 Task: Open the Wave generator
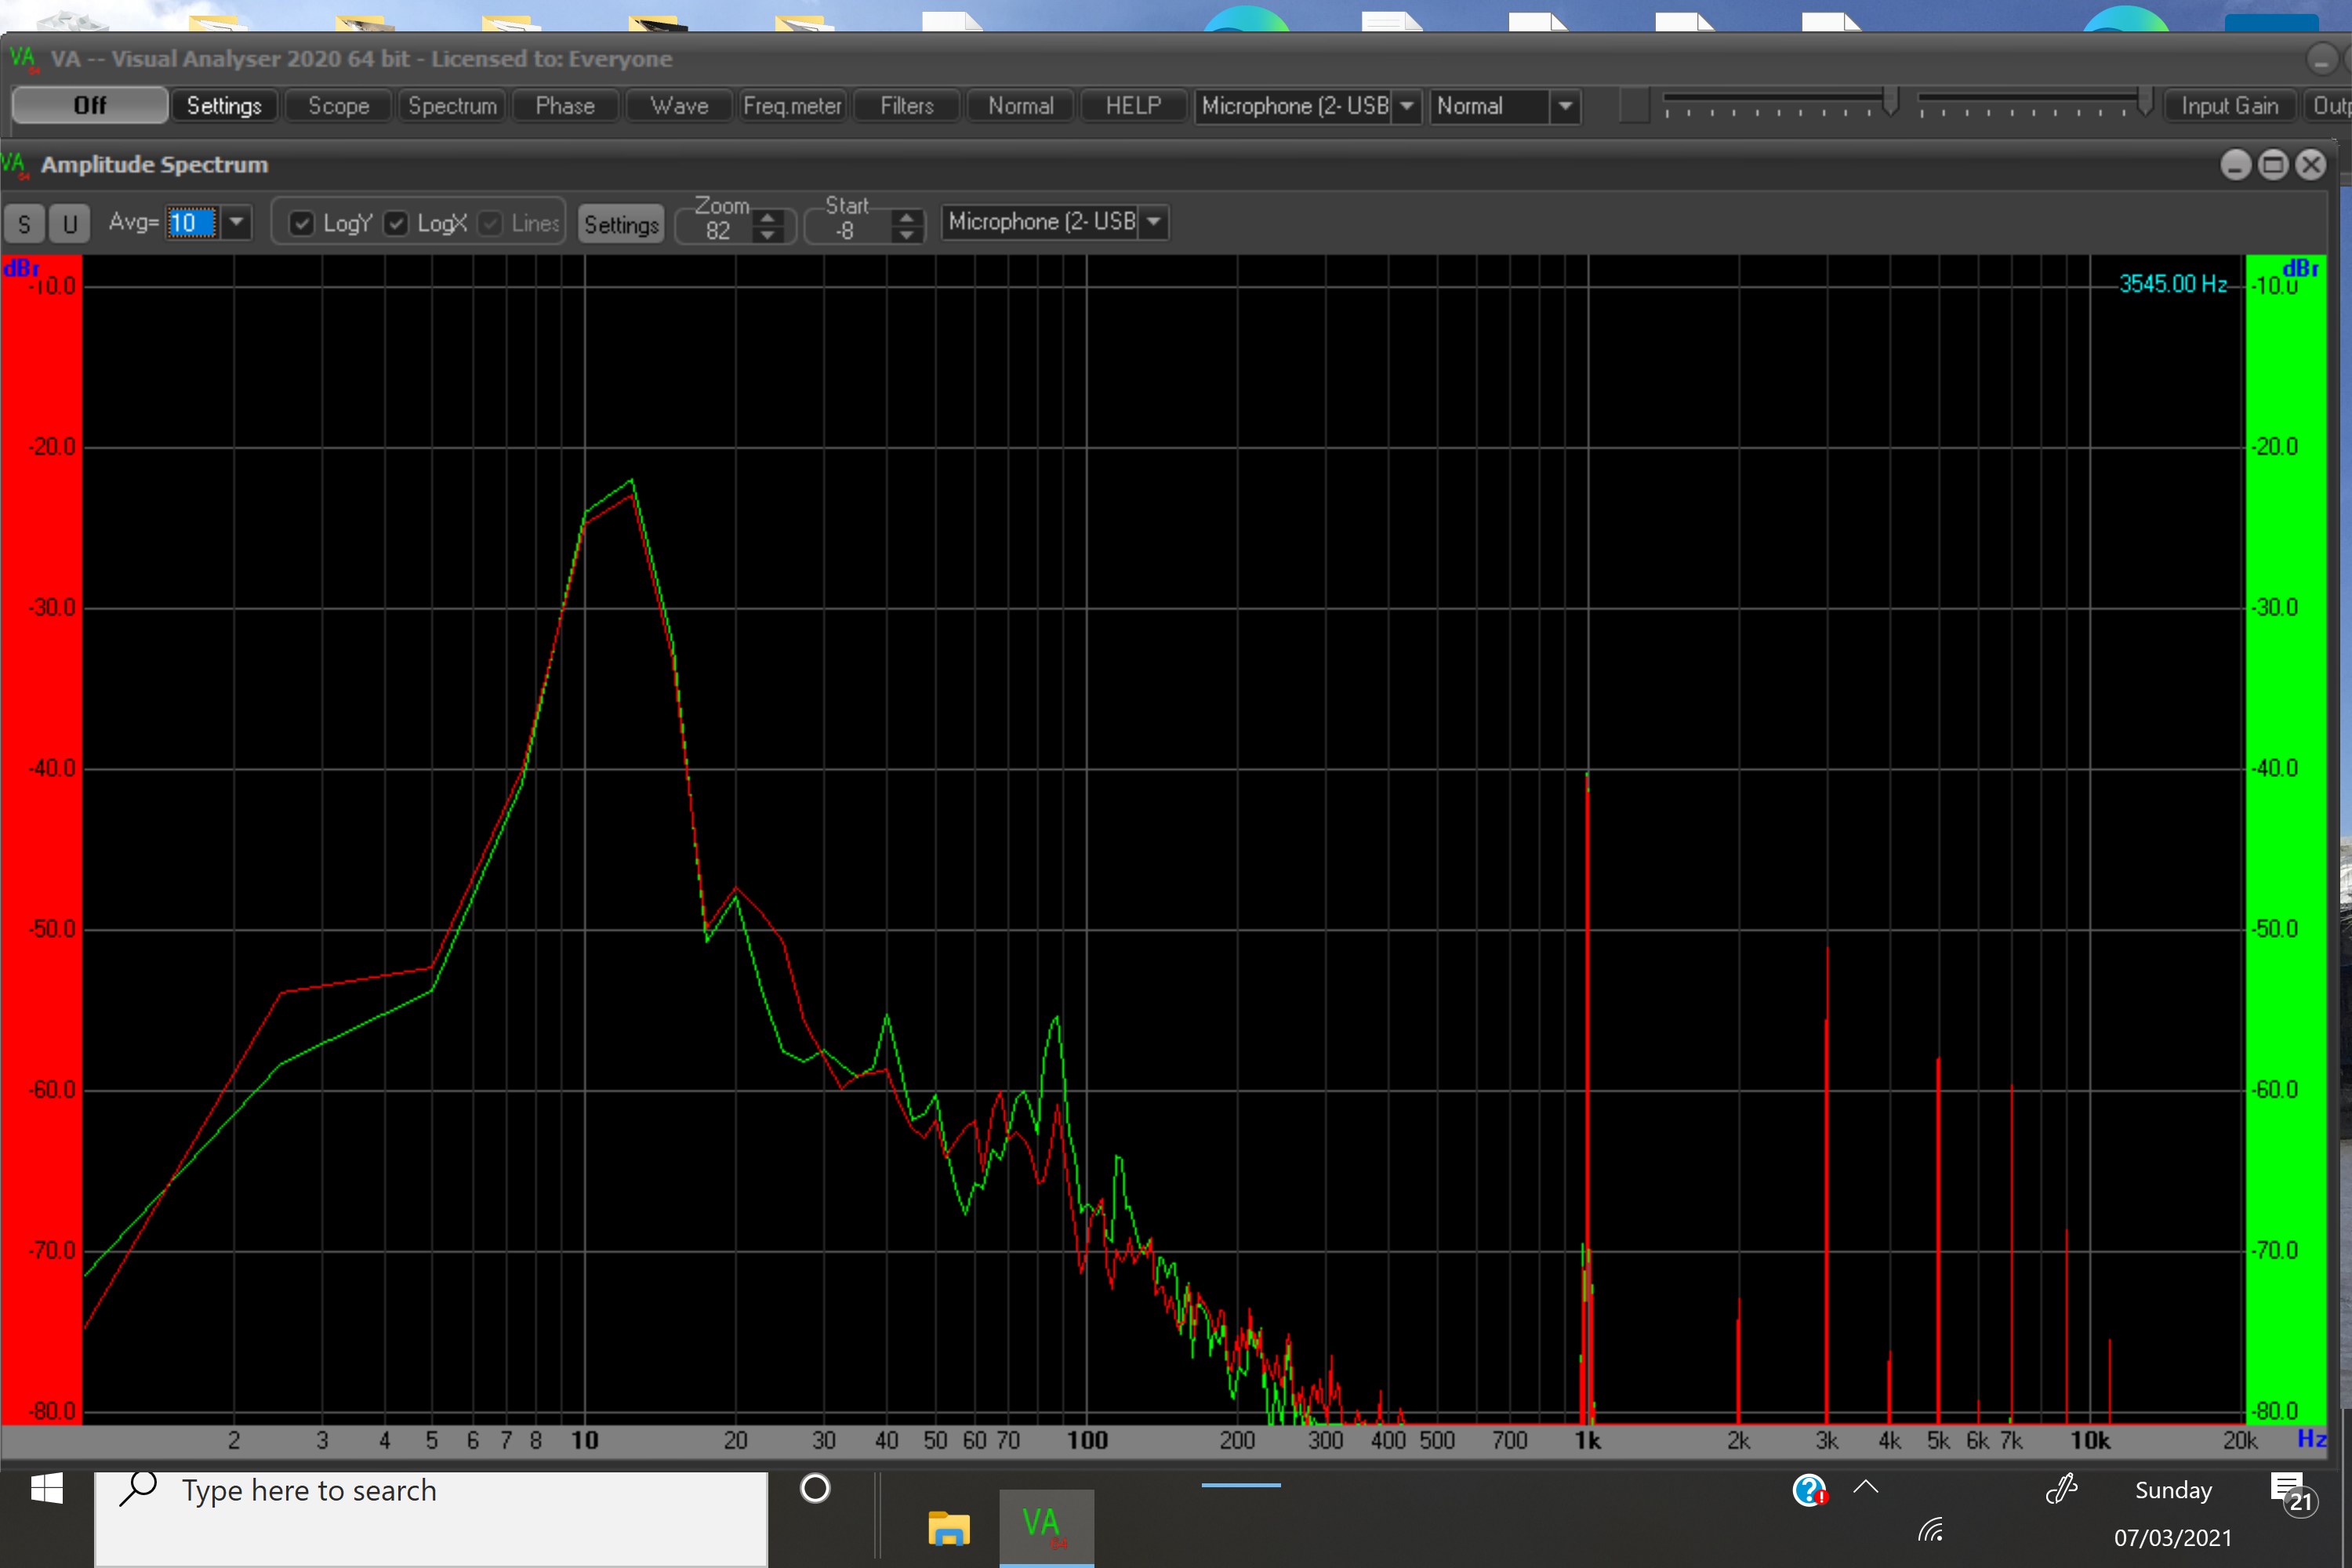(679, 105)
